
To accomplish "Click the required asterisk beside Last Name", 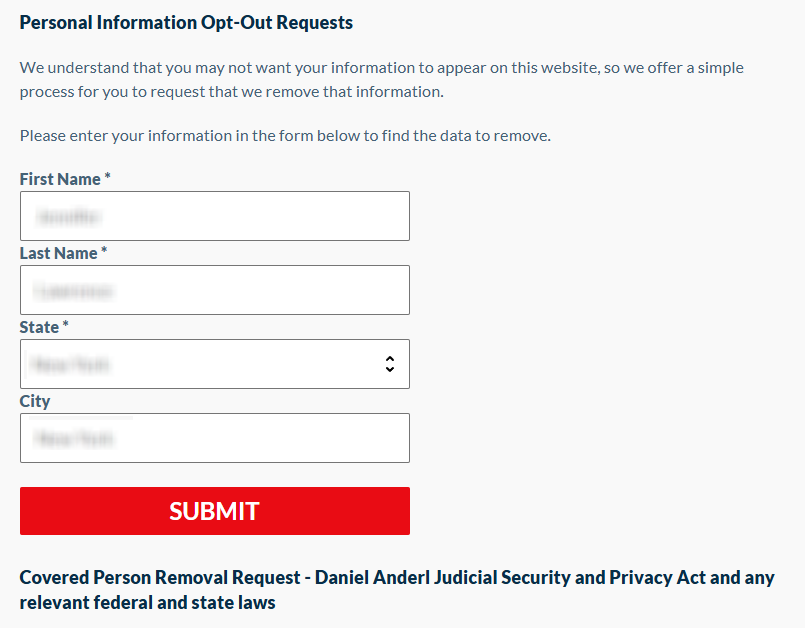I will click(x=104, y=252).
